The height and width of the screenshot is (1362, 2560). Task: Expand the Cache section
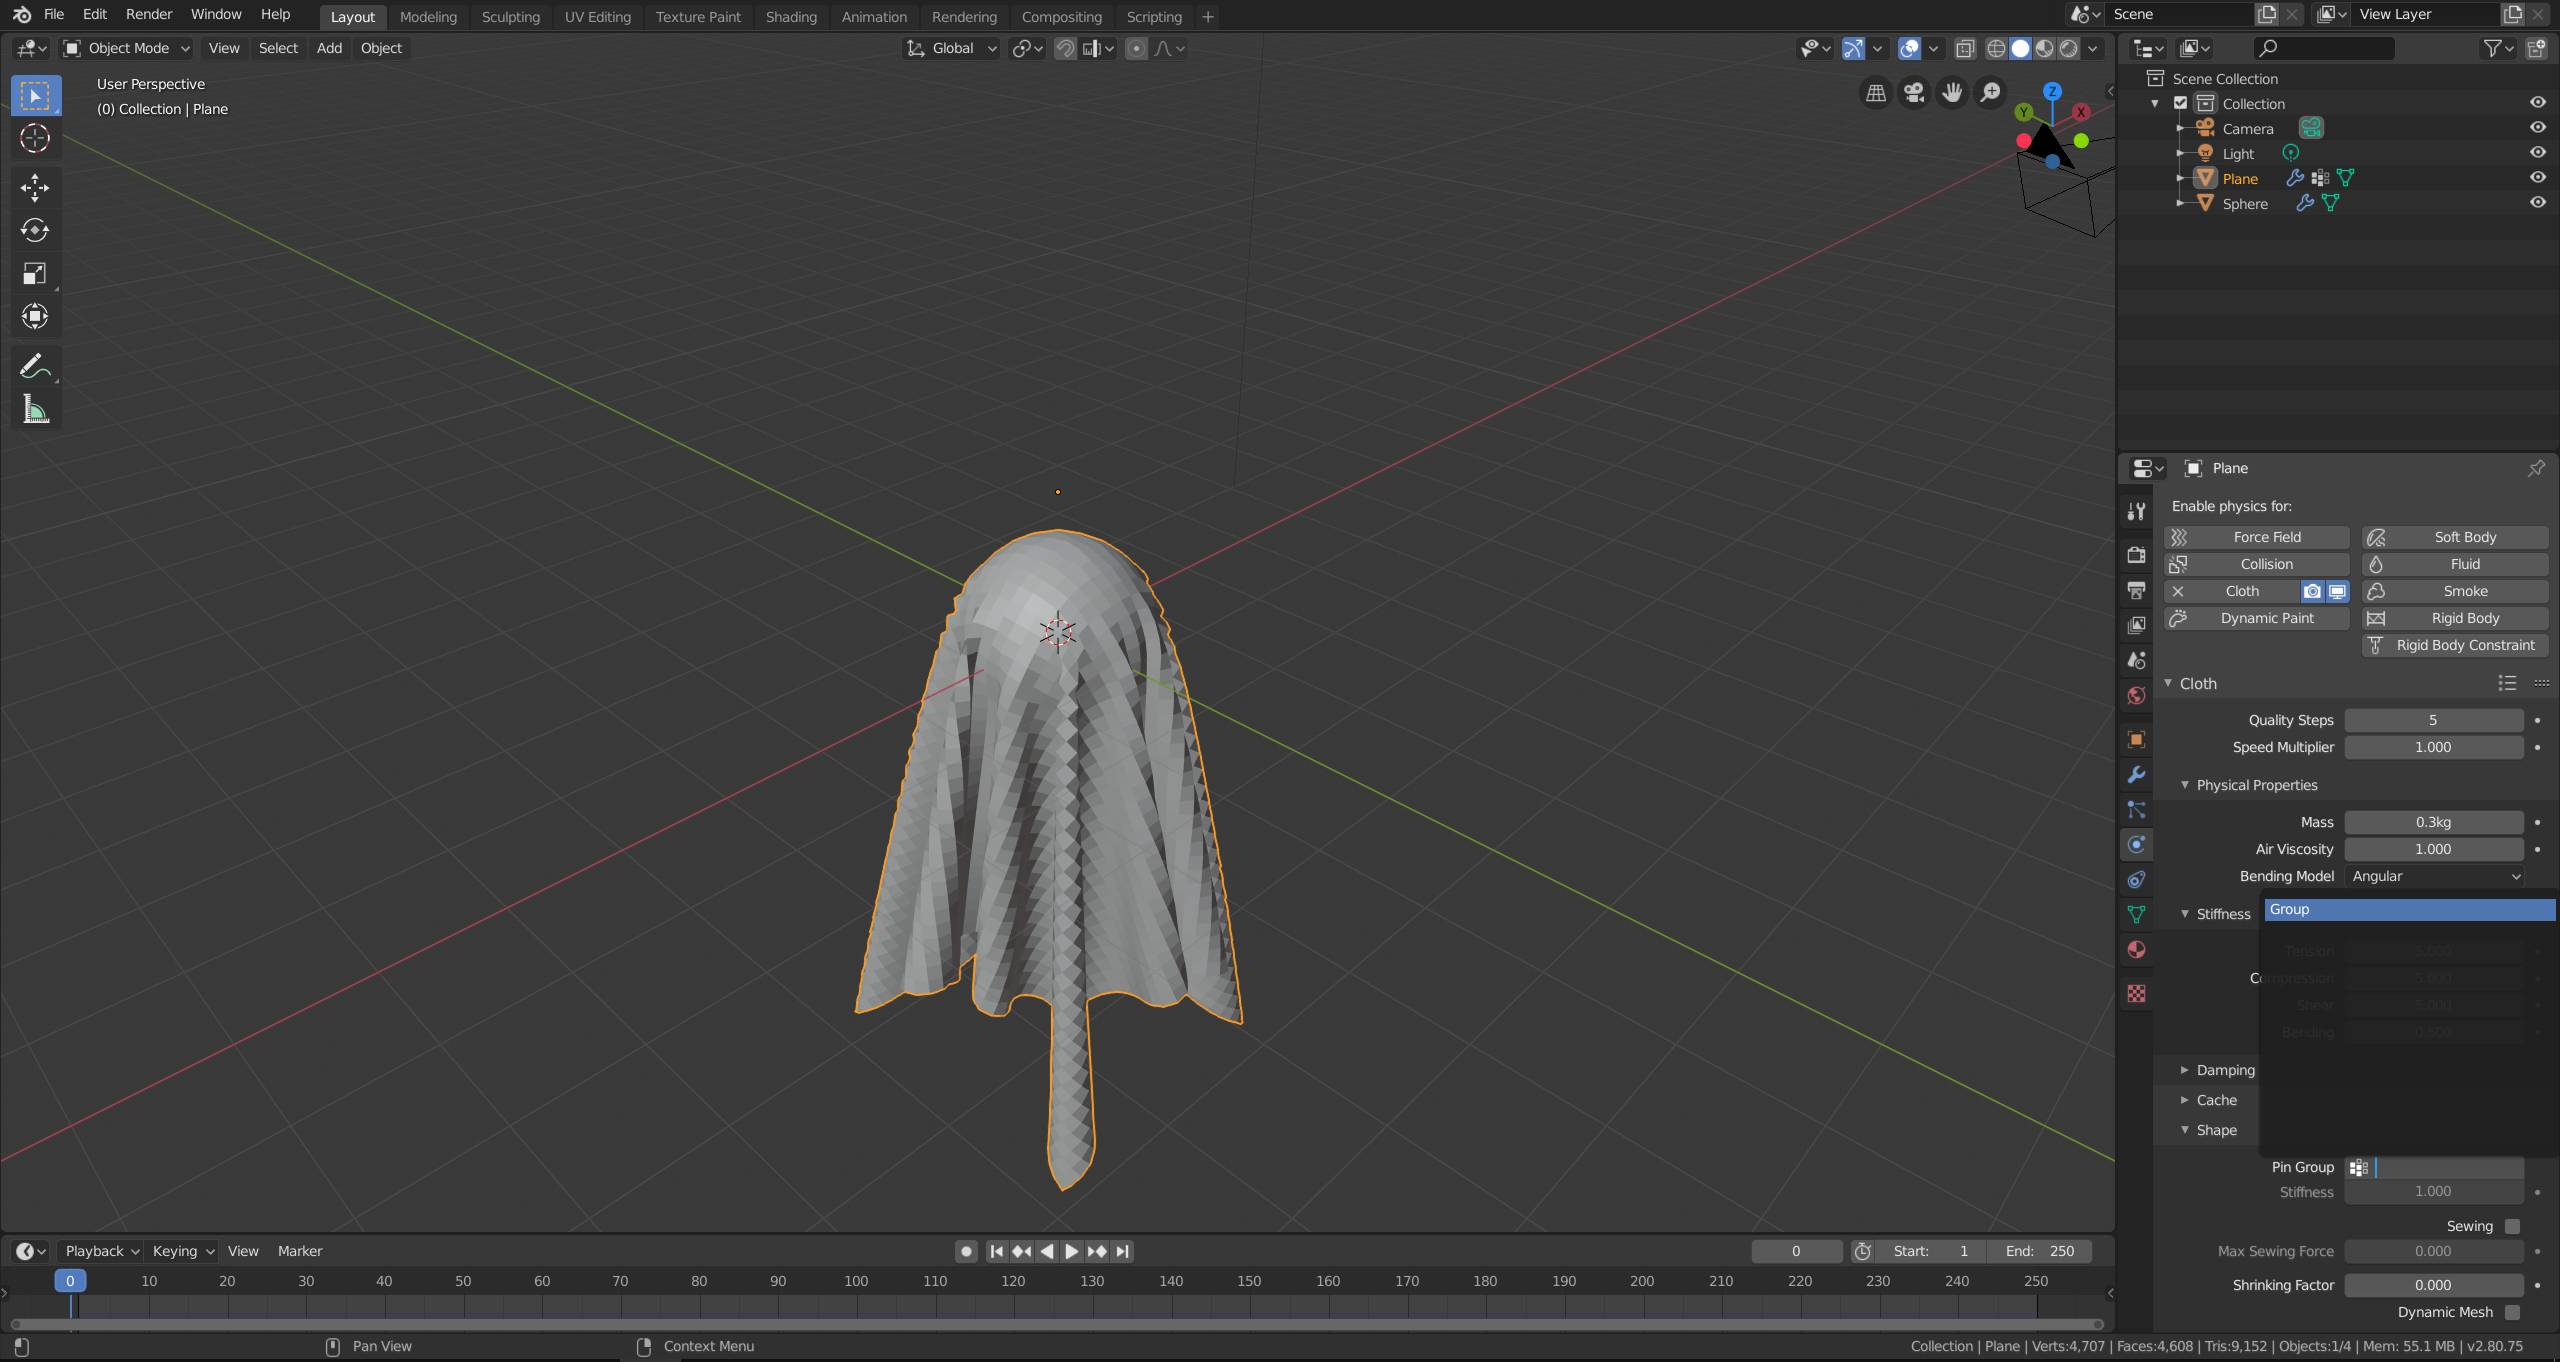2208,1100
